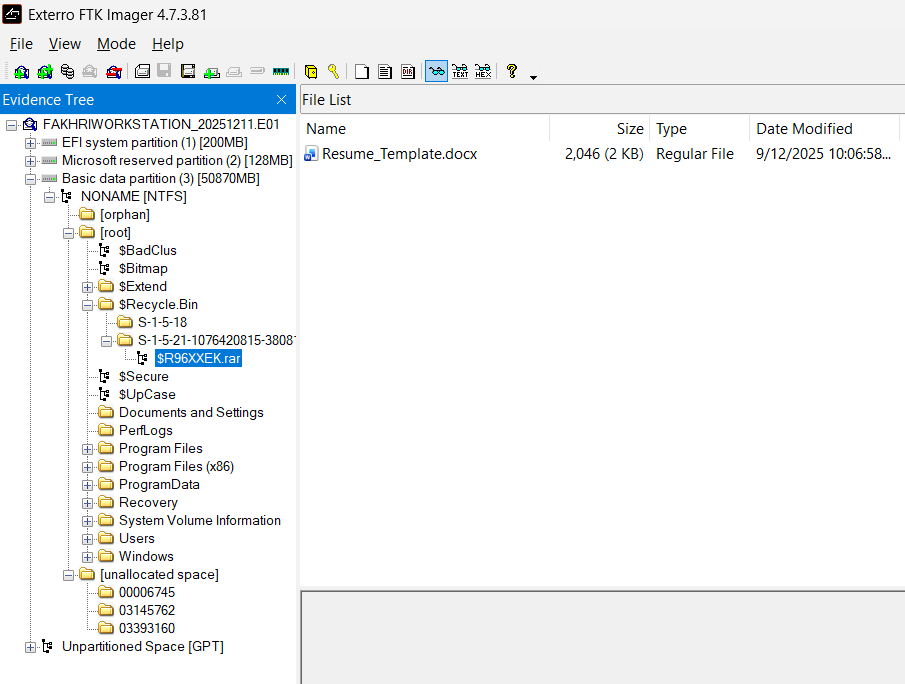Switch preview to HEX view mode
The width and height of the screenshot is (905, 684).
(x=483, y=72)
